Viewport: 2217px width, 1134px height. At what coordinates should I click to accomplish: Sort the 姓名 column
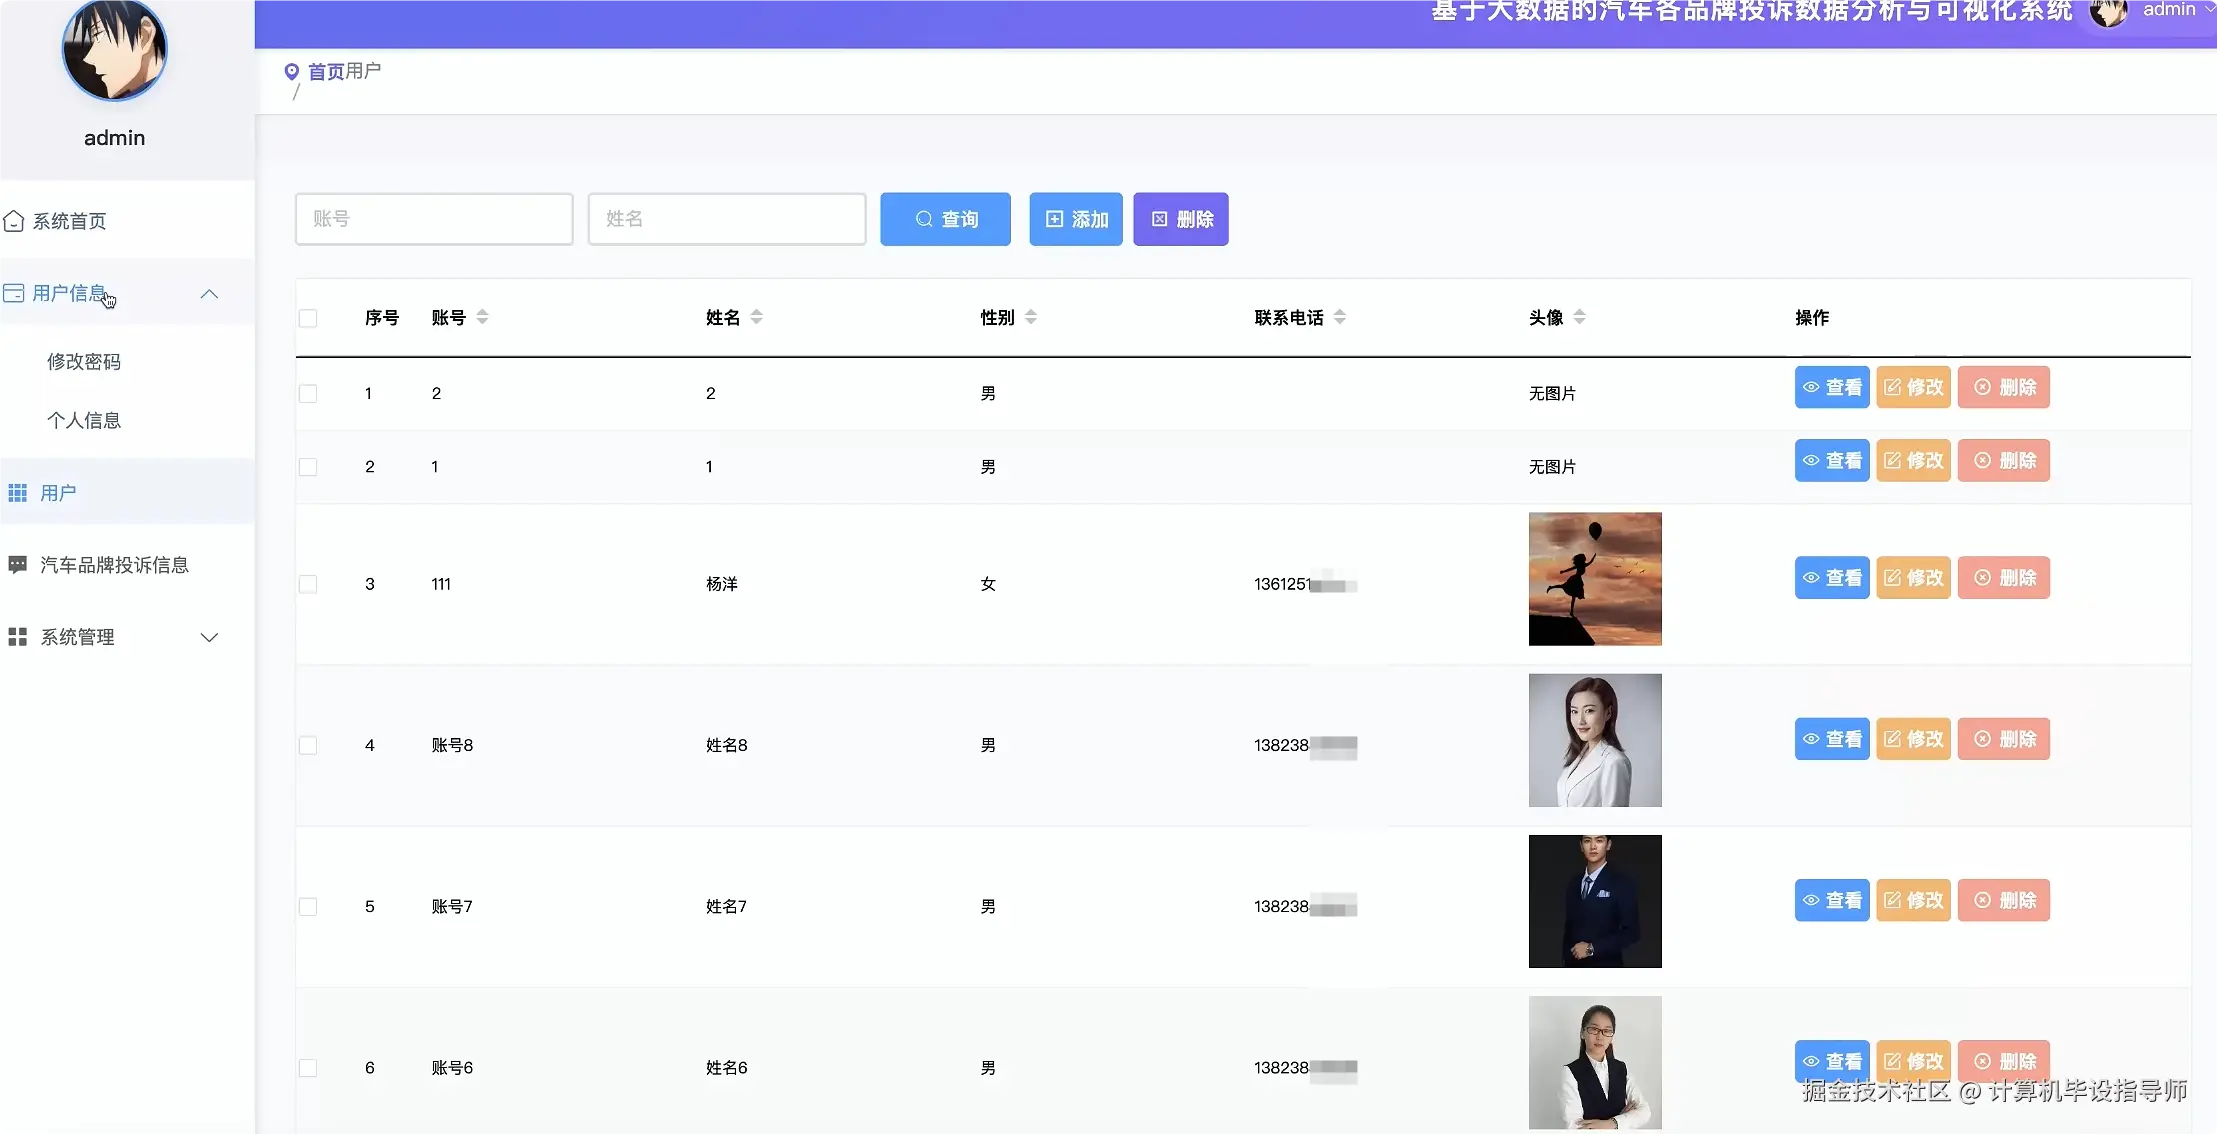click(x=757, y=317)
